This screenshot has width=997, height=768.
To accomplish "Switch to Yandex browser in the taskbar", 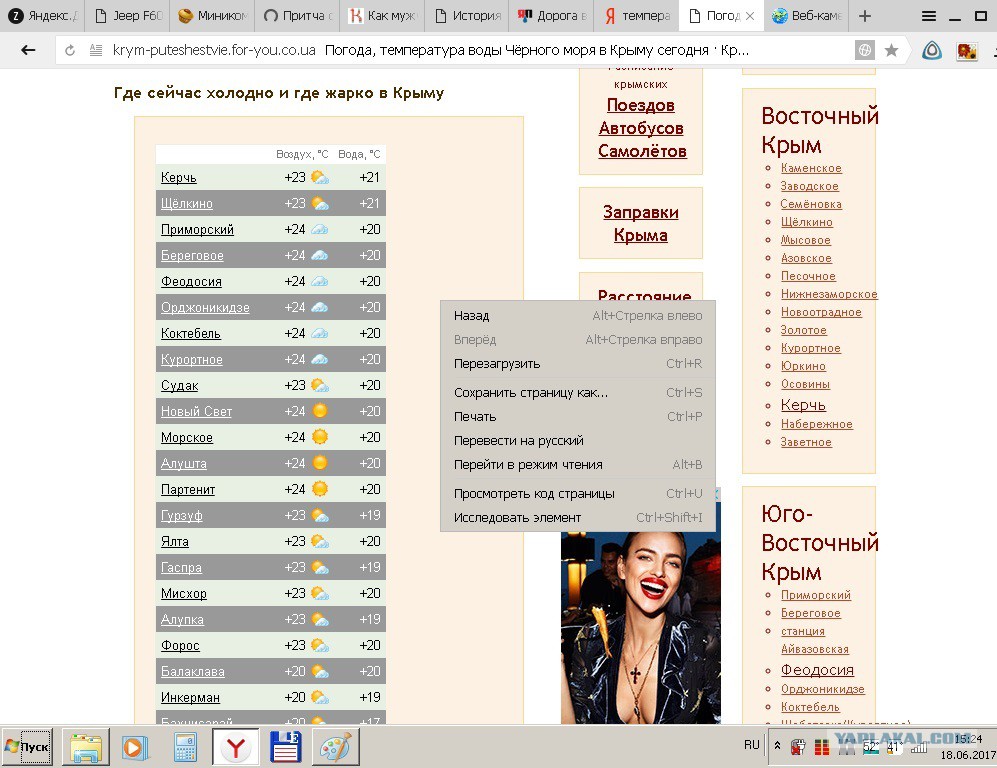I will 235,747.
